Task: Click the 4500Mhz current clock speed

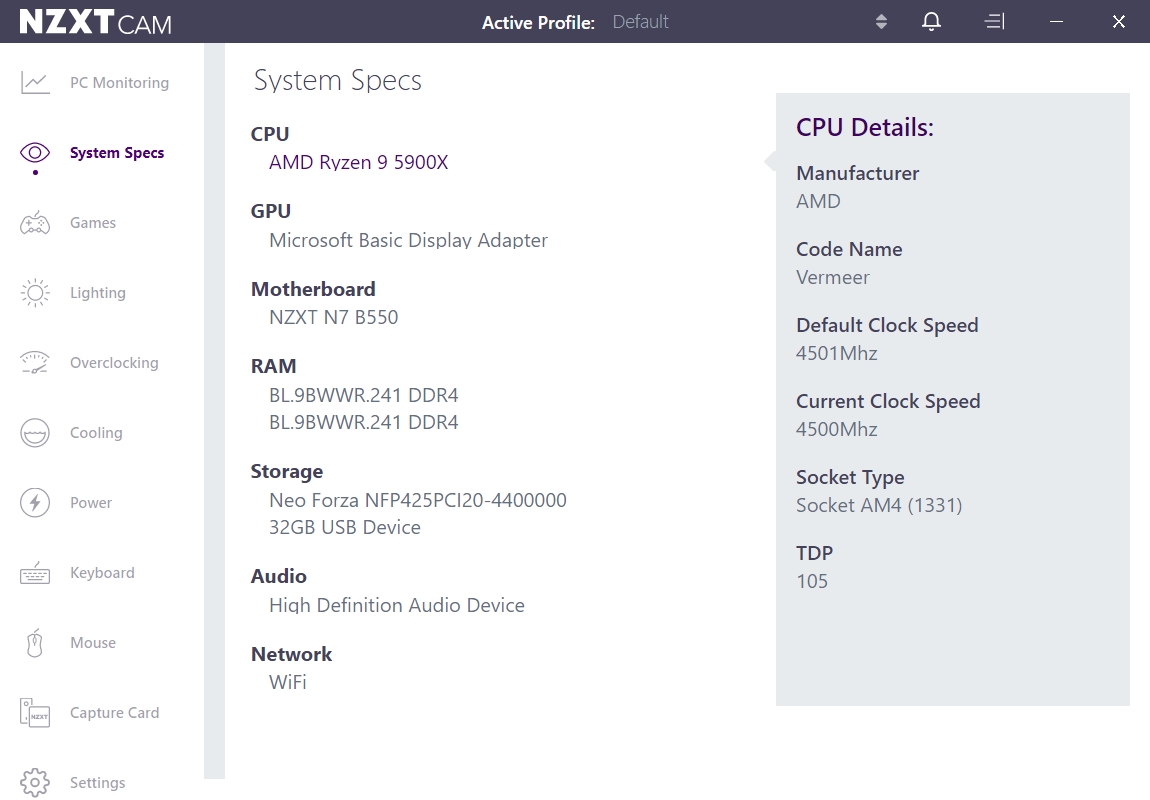Action: point(837,430)
